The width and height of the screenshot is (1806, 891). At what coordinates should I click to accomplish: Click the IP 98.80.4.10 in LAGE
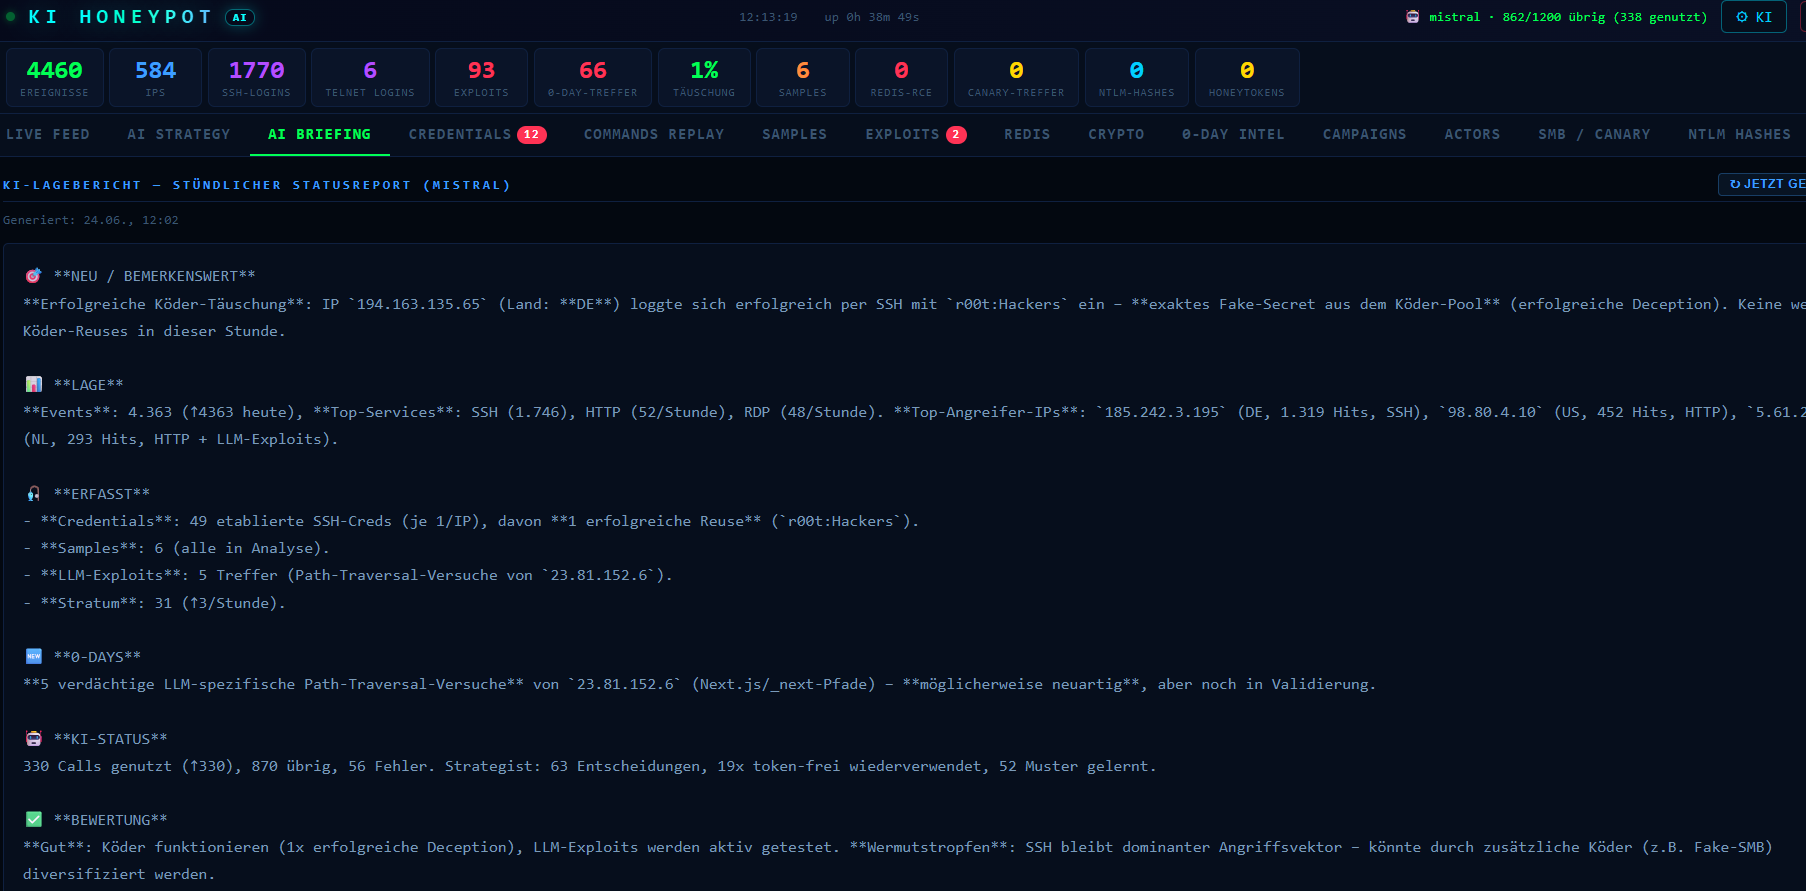tap(1493, 412)
